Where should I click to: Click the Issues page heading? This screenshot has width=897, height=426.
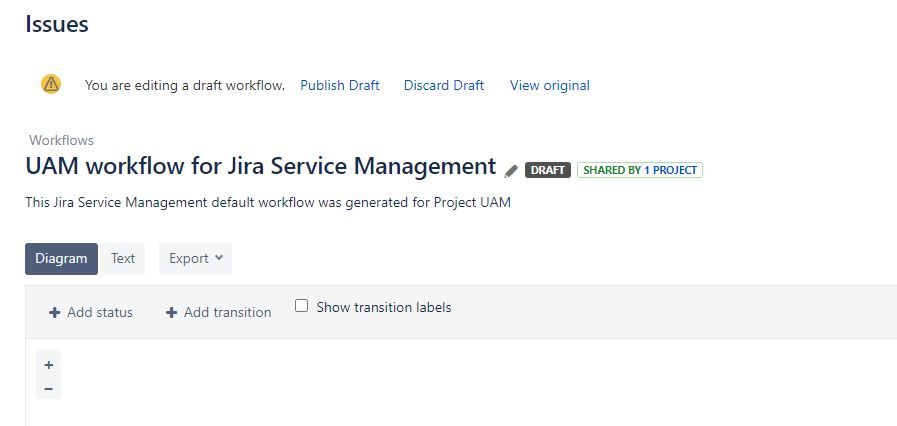coord(57,25)
